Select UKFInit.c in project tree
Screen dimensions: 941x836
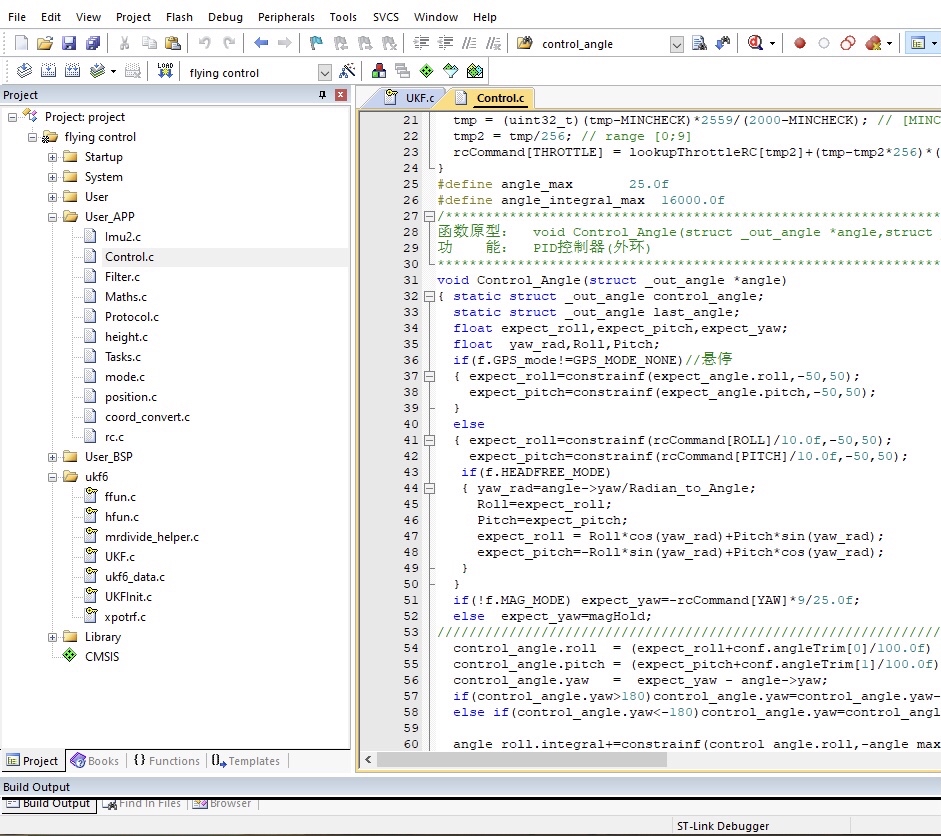(128, 597)
